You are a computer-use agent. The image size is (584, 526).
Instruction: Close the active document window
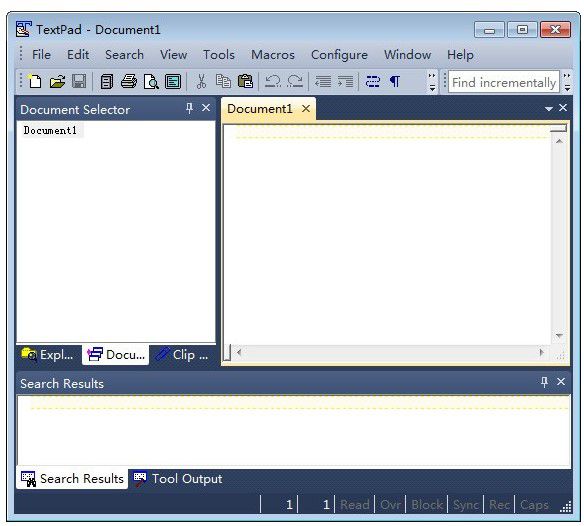click(563, 108)
